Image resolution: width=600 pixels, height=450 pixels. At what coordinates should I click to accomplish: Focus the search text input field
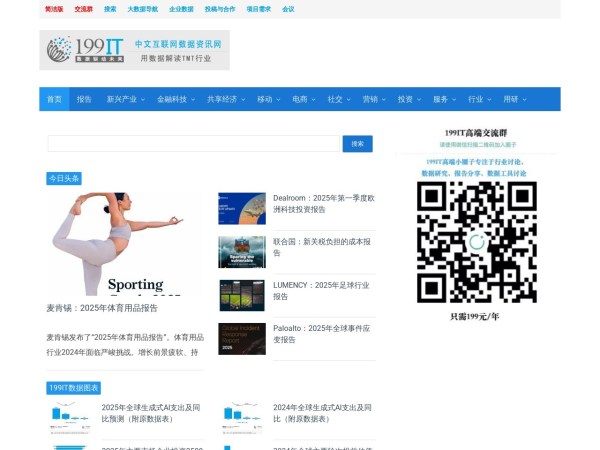click(x=193, y=144)
